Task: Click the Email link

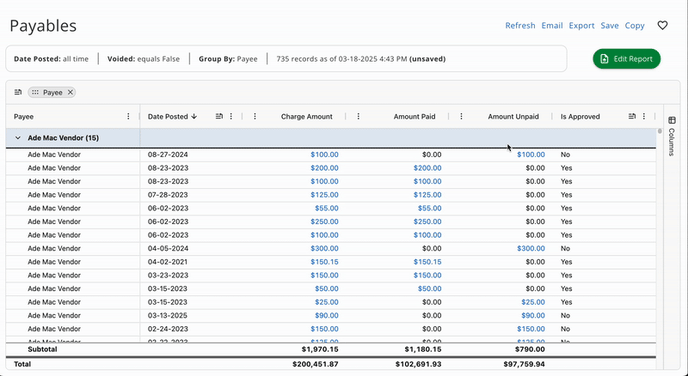Action: tap(552, 25)
